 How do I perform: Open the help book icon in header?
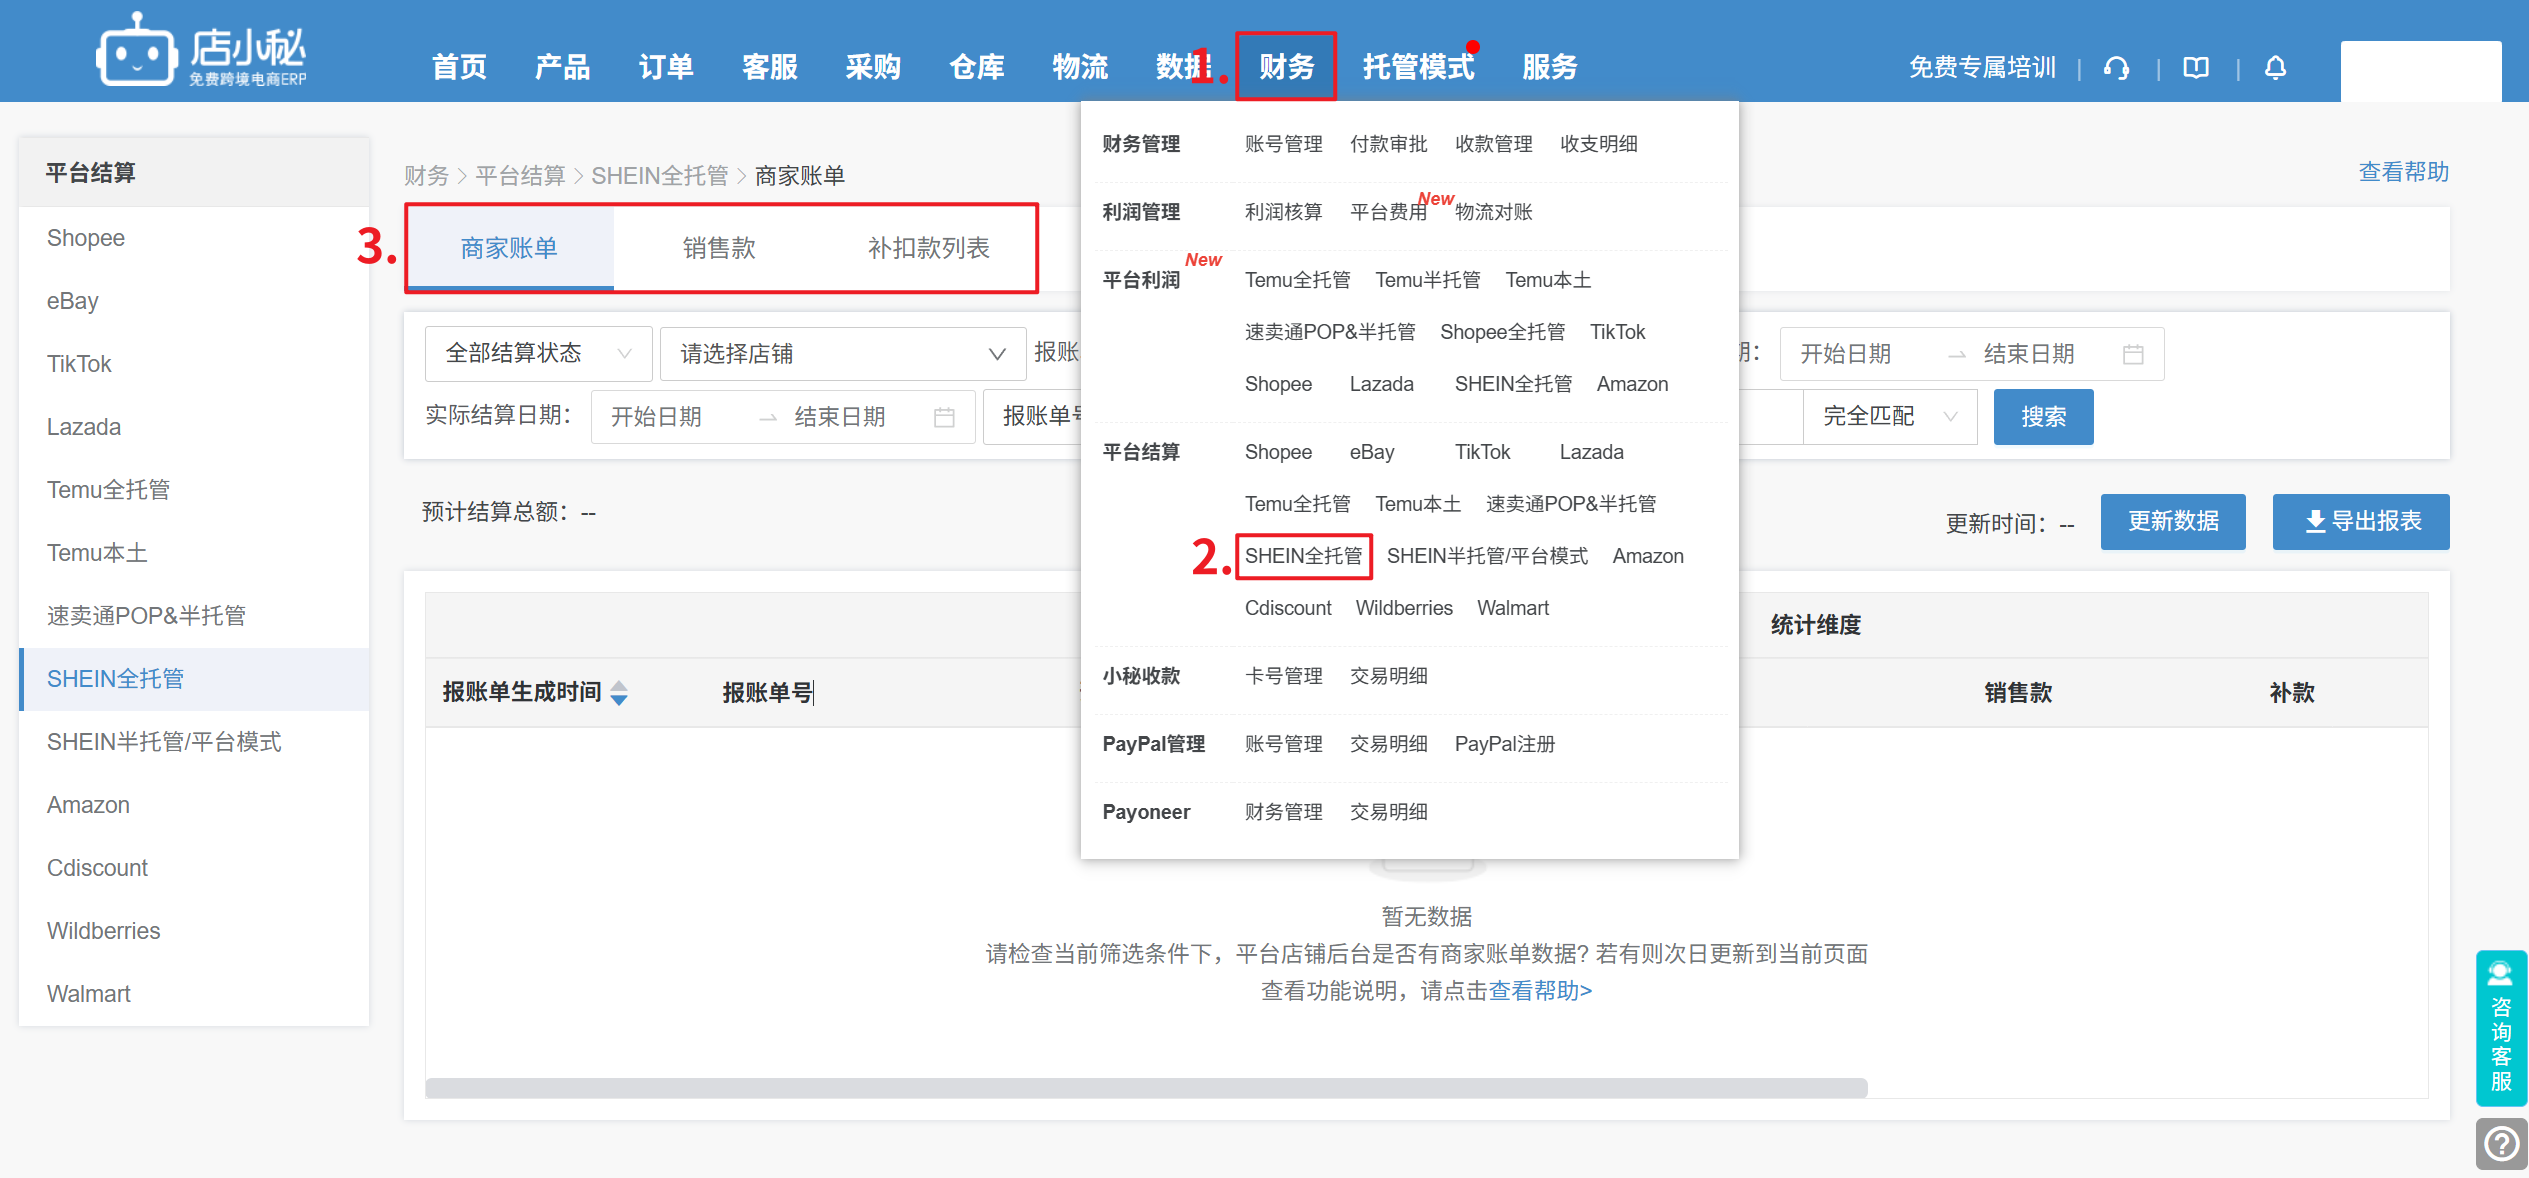pyautogui.click(x=2196, y=68)
